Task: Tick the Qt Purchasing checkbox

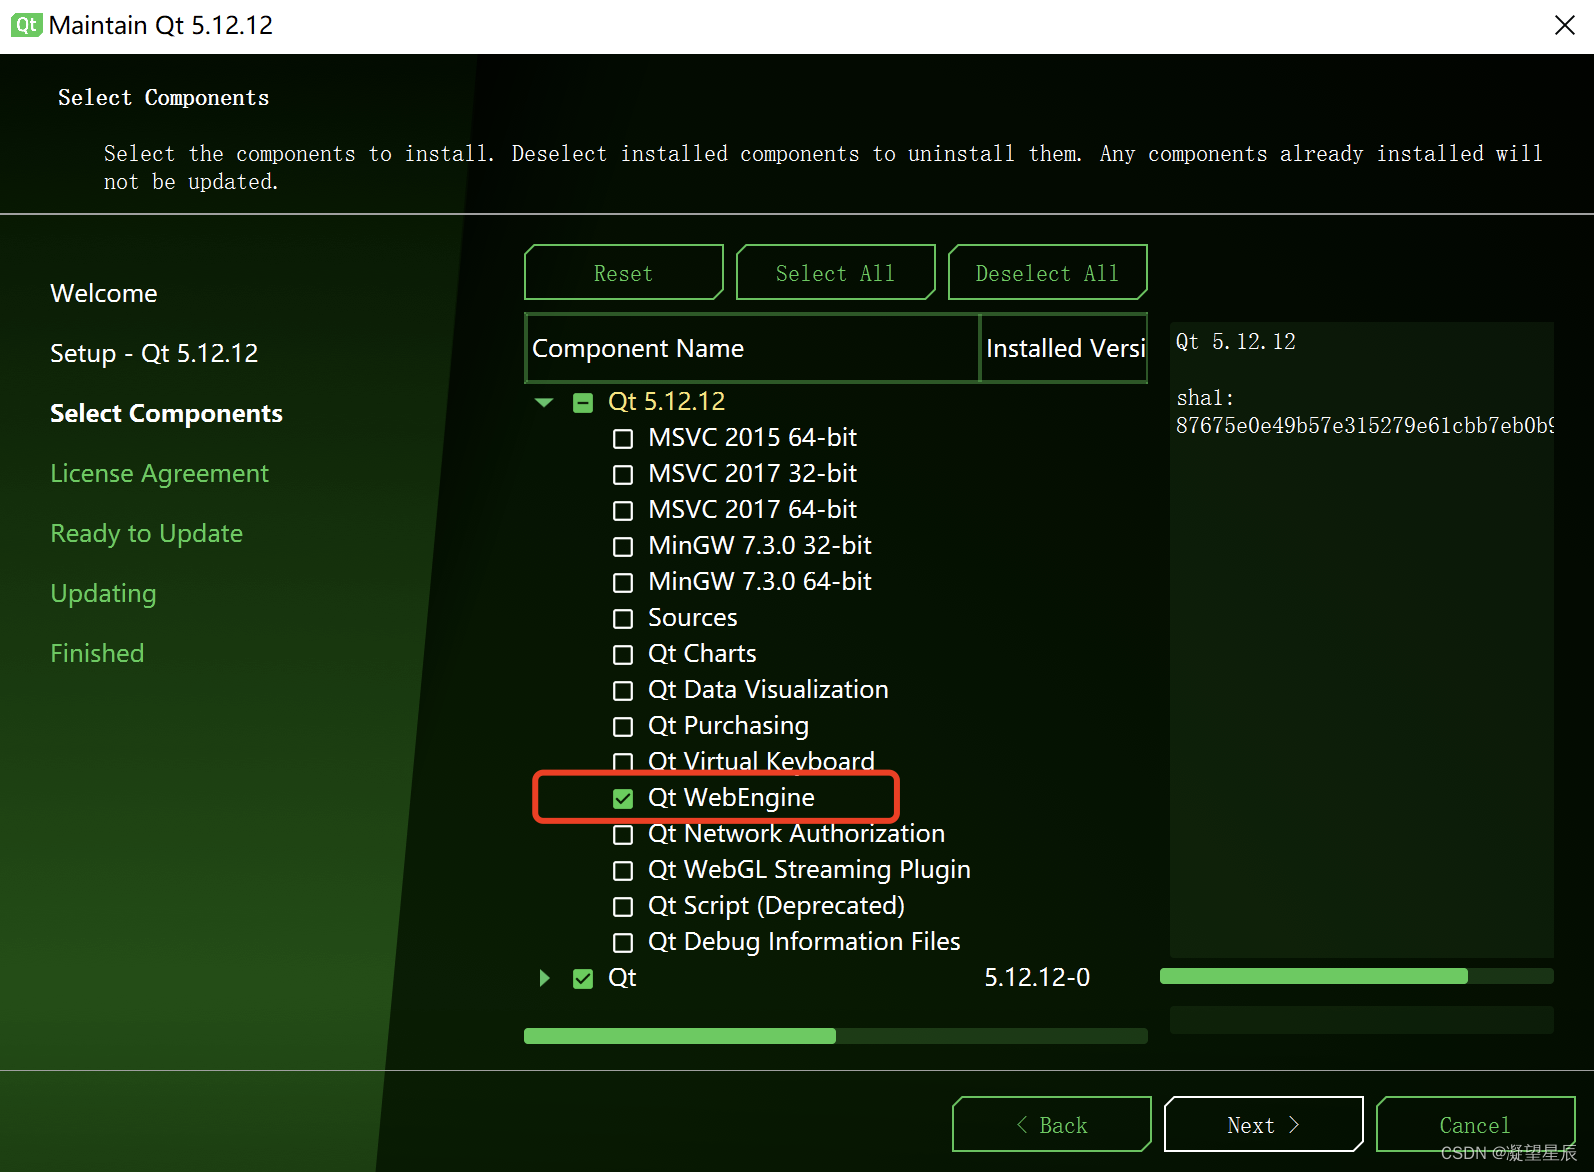Action: [x=623, y=726]
